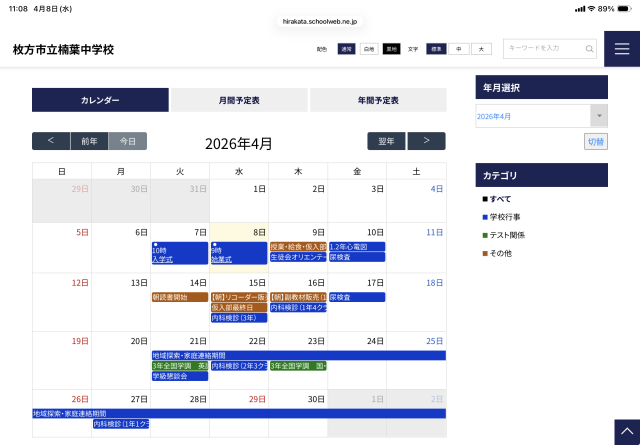Select the カレンダー tab
Viewport: 640px width, 445px height.
100,100
